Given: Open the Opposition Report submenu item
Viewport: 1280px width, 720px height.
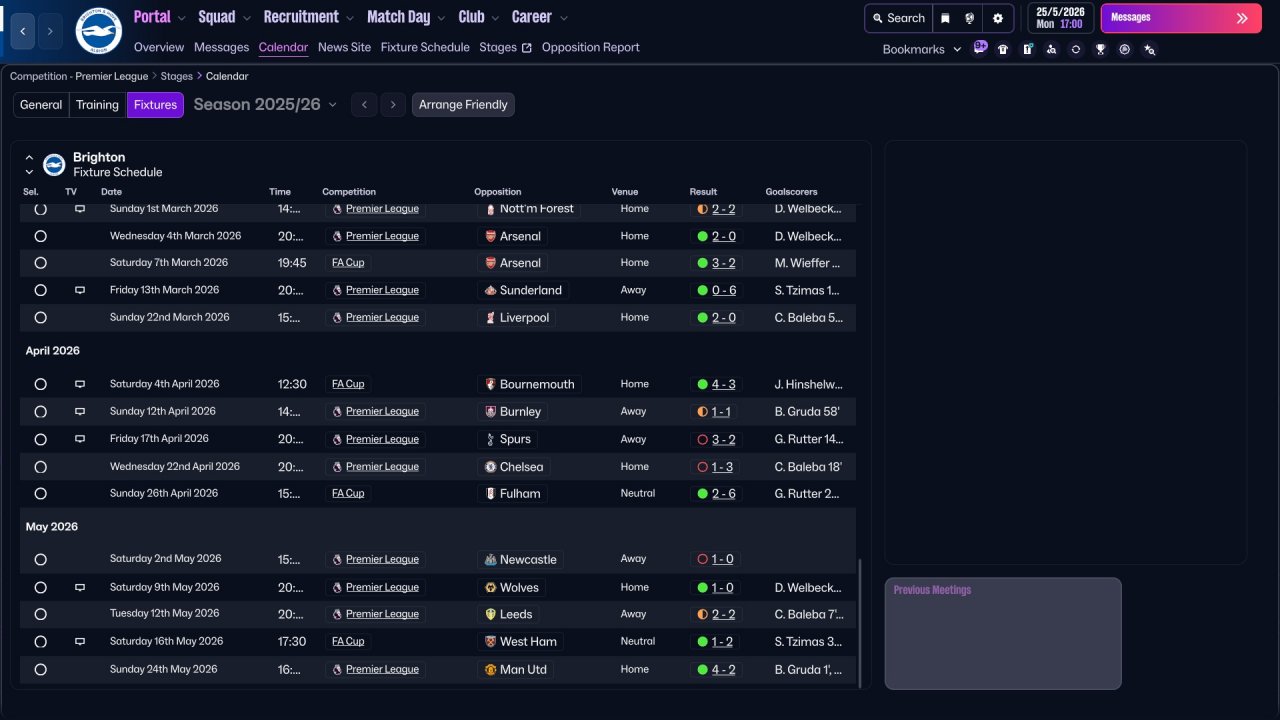Looking at the screenshot, I should pyautogui.click(x=590, y=47).
